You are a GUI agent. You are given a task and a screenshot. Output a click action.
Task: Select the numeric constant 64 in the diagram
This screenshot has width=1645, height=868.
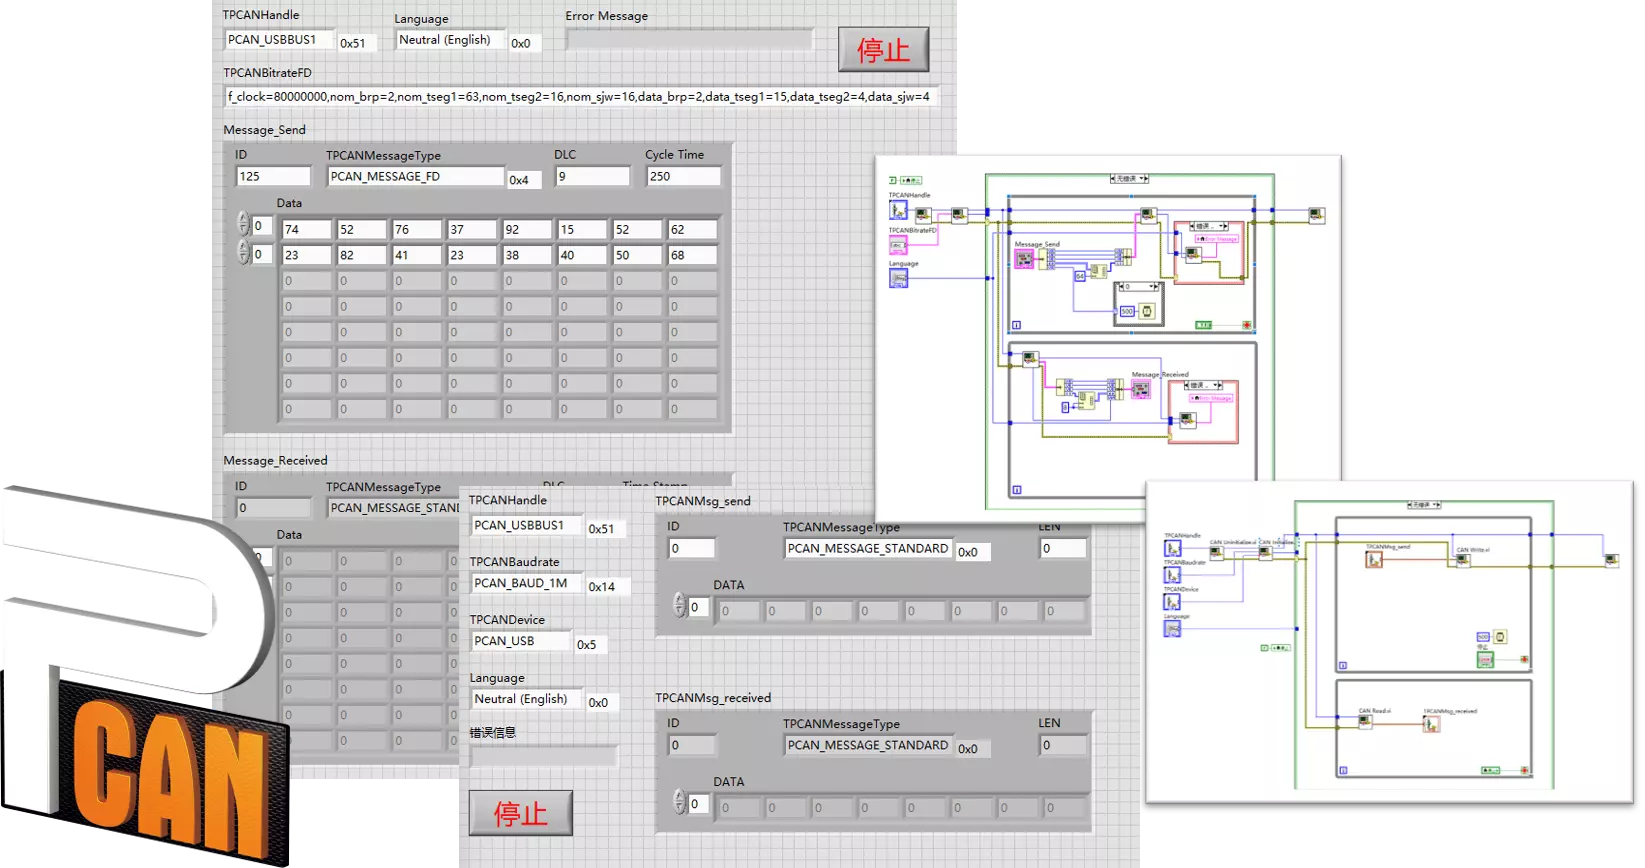tap(1080, 276)
